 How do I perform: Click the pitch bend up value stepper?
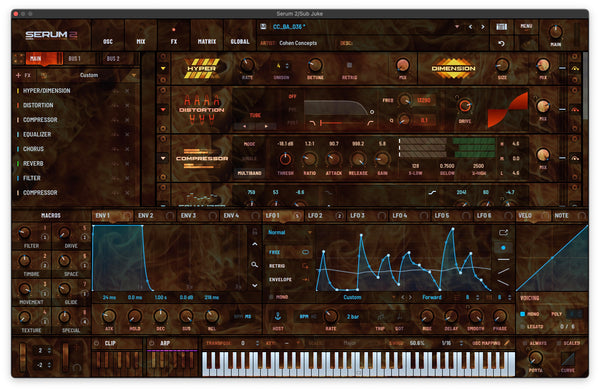click(49, 350)
